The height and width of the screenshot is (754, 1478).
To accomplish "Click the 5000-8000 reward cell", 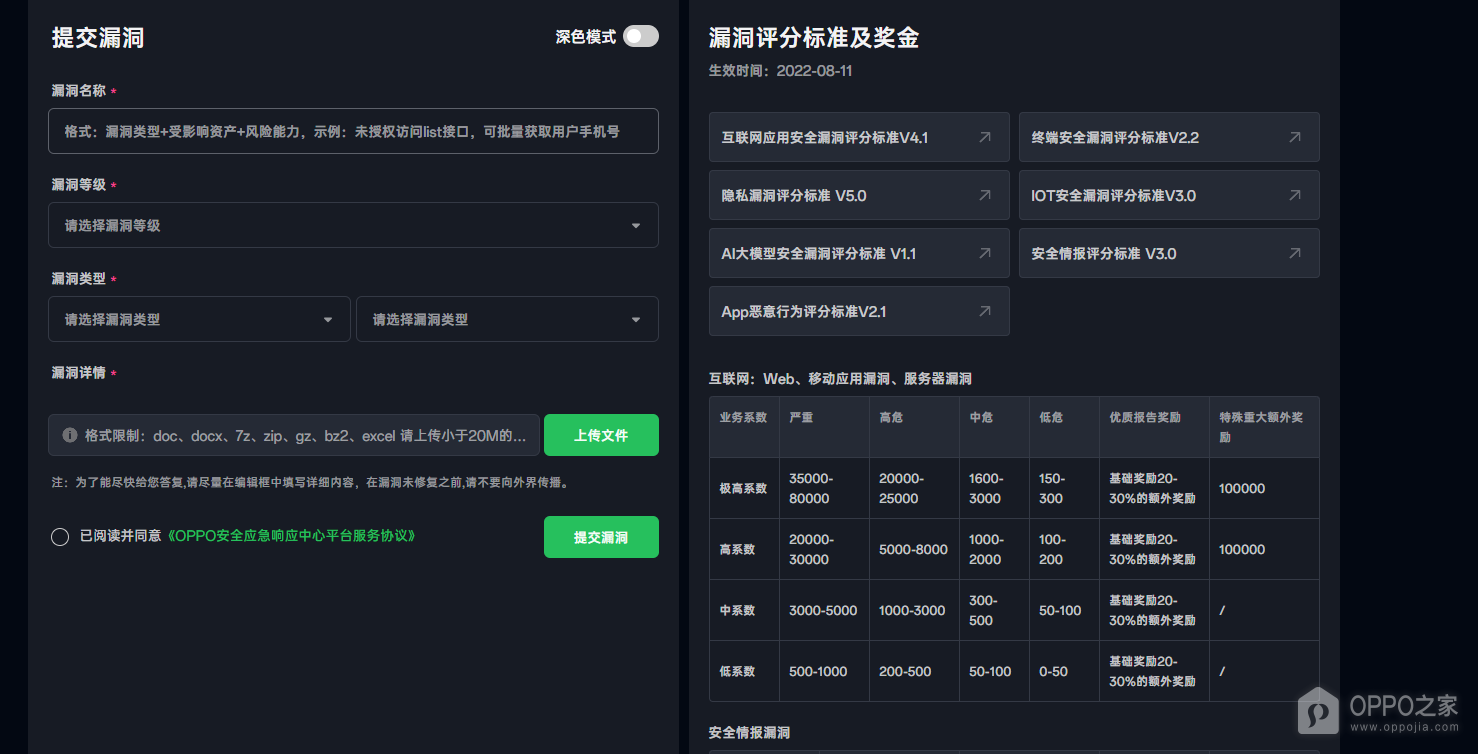I will coord(914,549).
